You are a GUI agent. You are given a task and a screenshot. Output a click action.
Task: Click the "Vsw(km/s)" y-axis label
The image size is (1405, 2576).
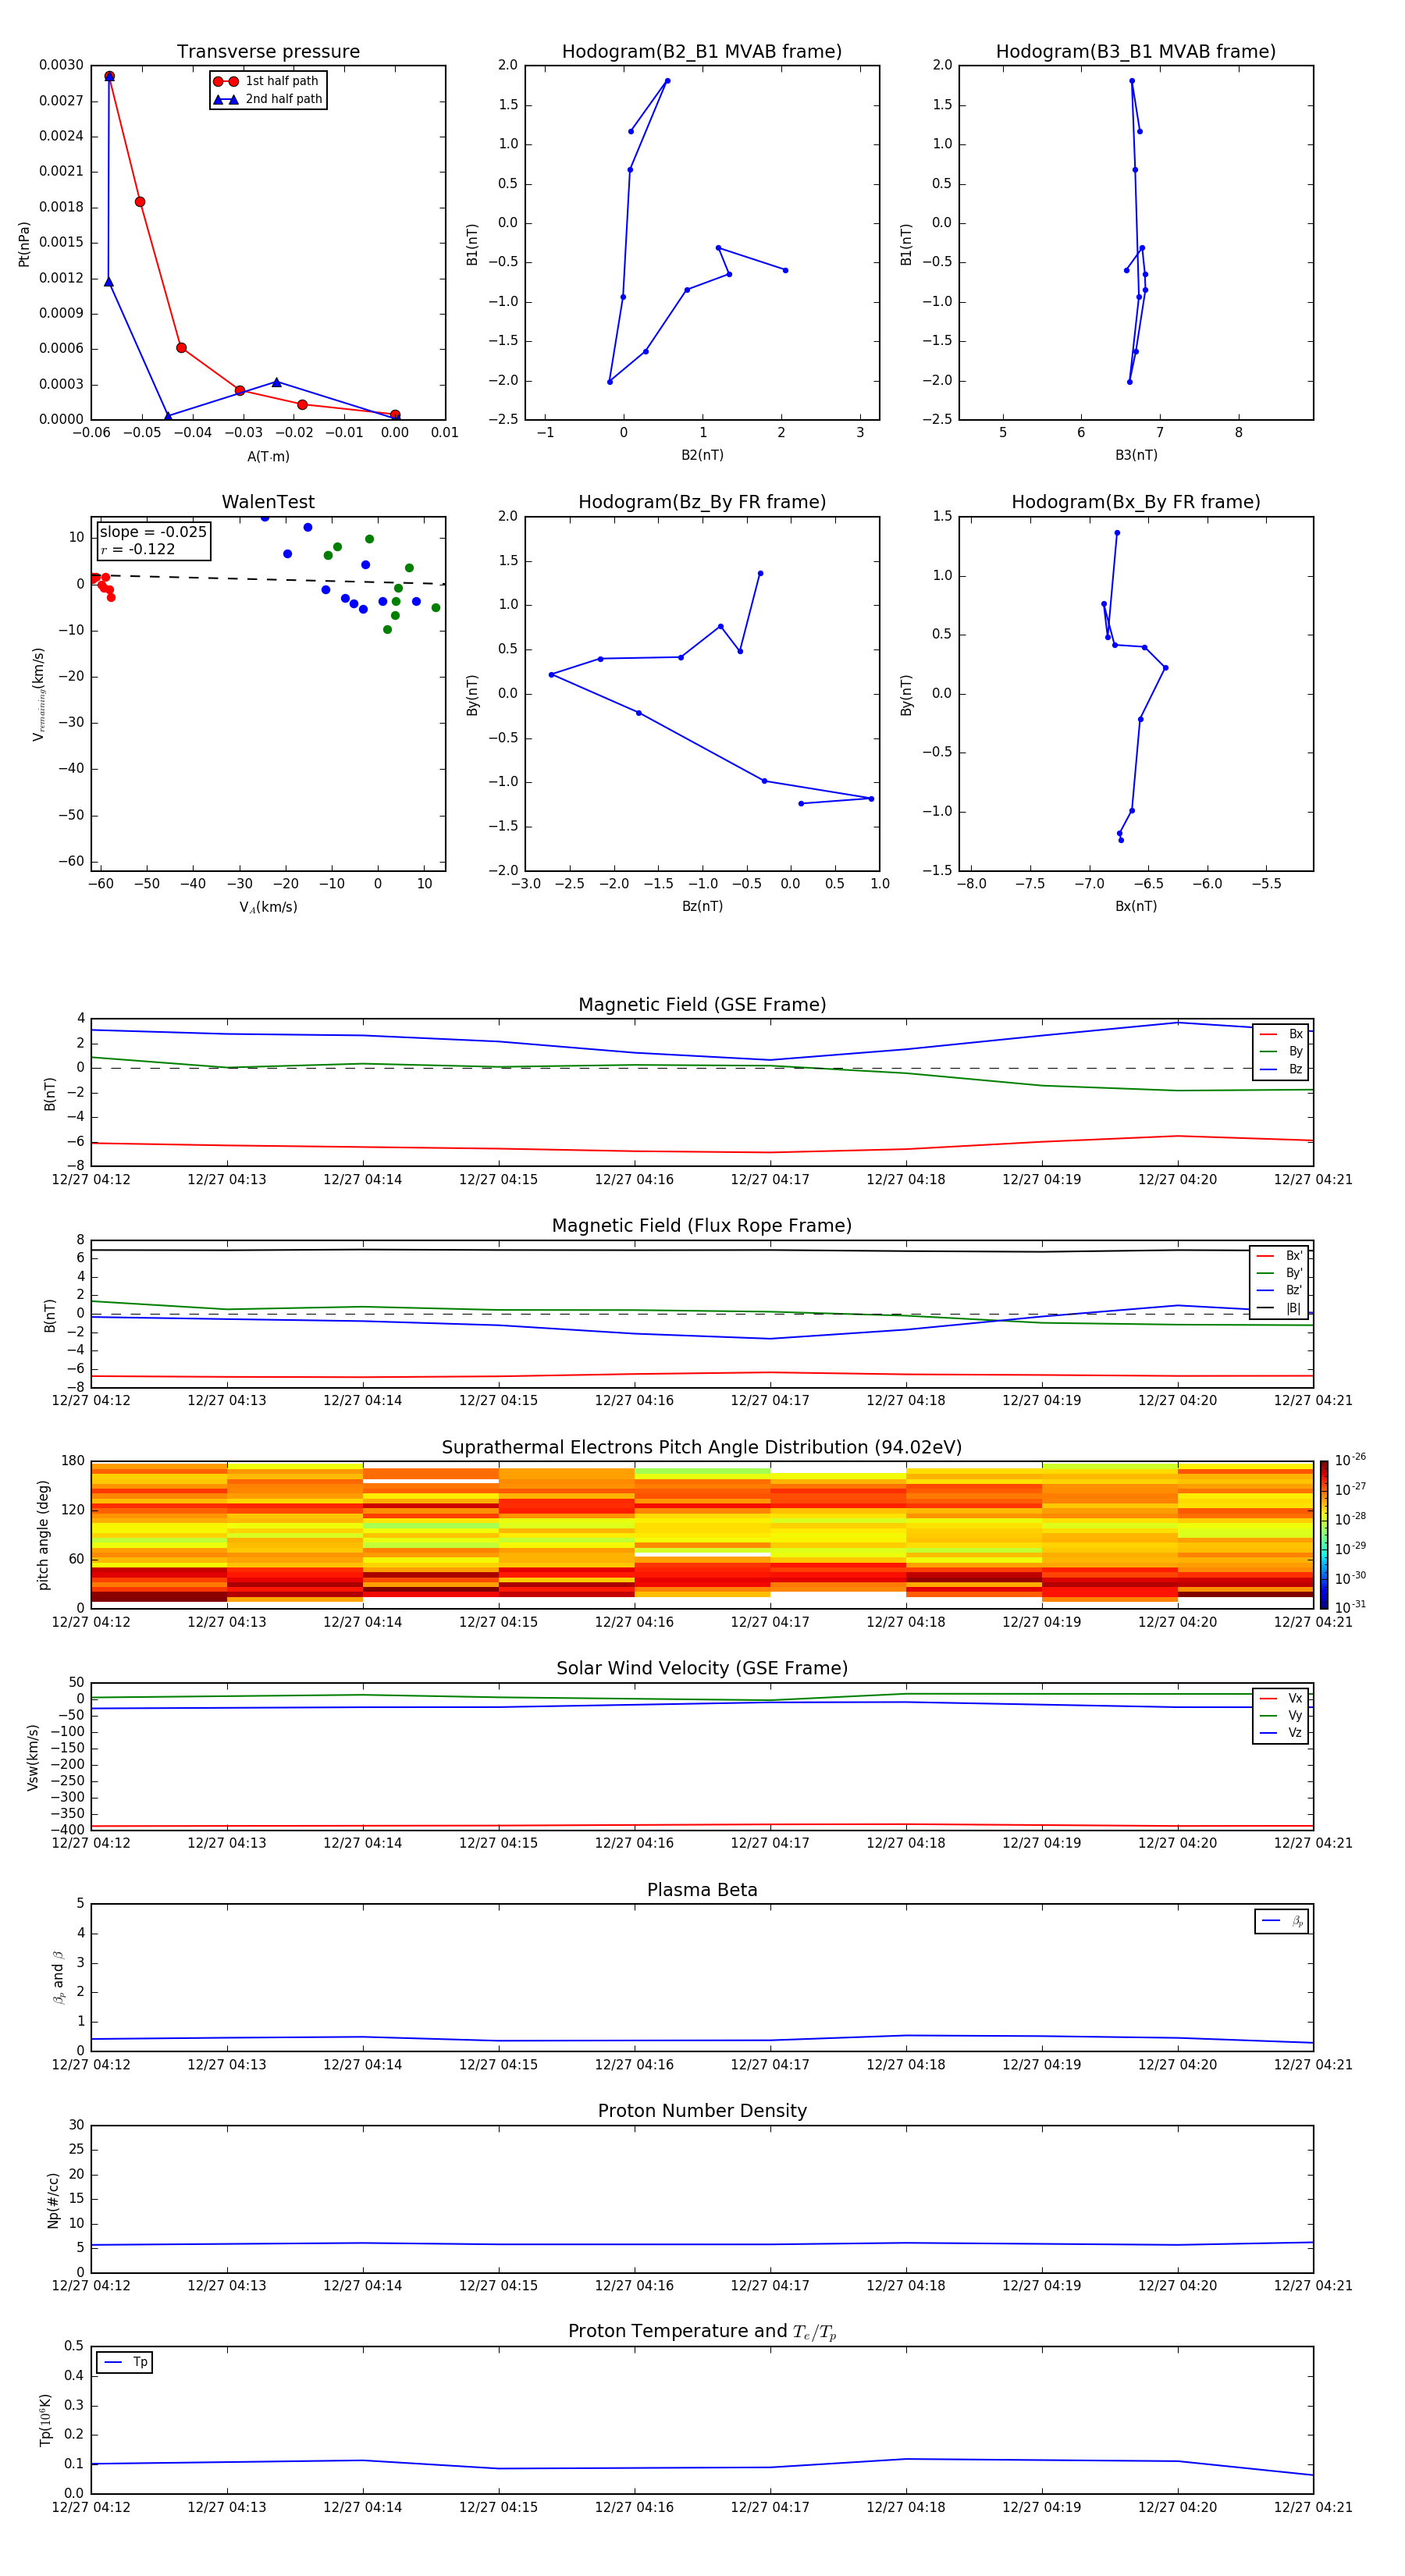[x=33, y=1757]
